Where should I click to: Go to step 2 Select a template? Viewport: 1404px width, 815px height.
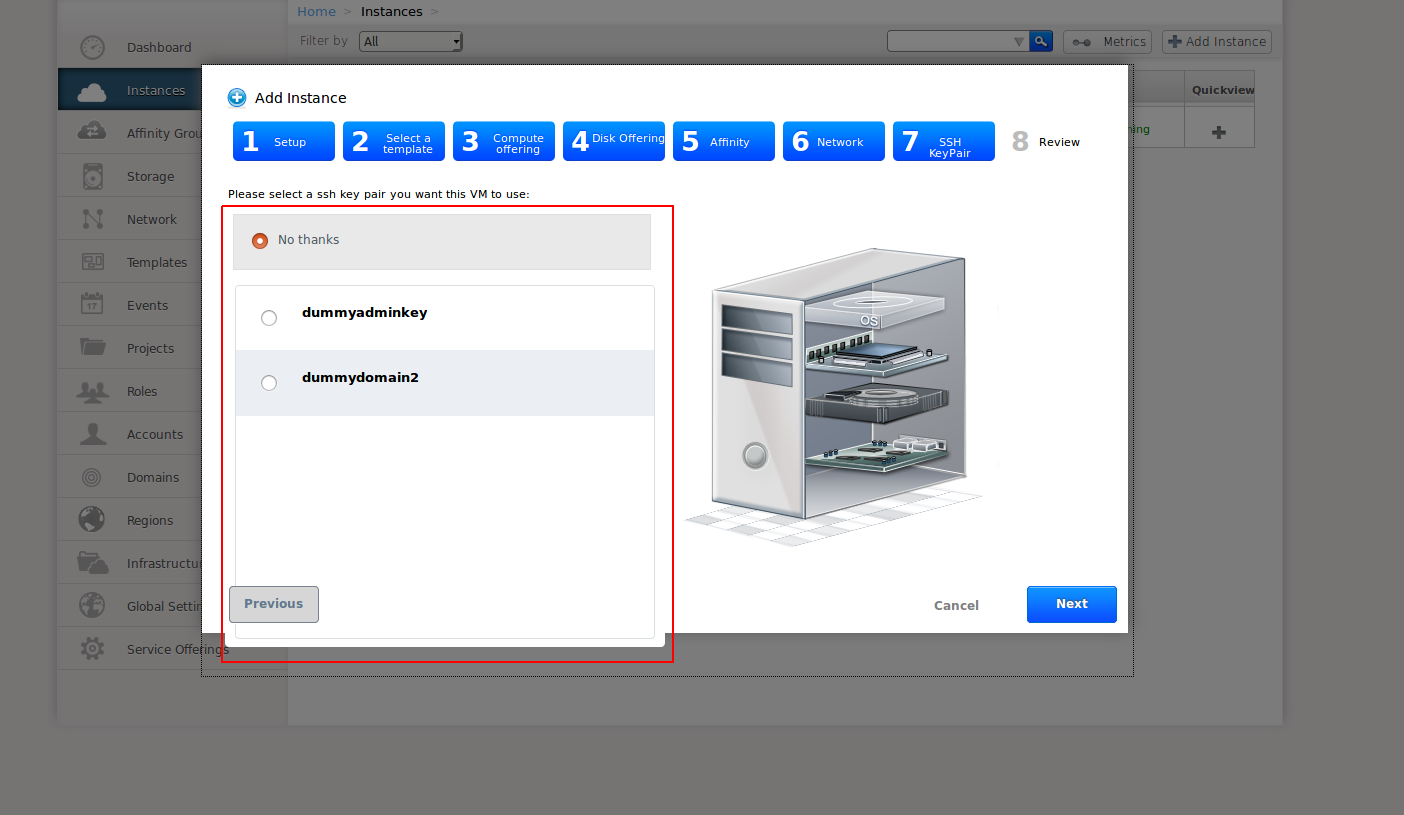pos(394,141)
